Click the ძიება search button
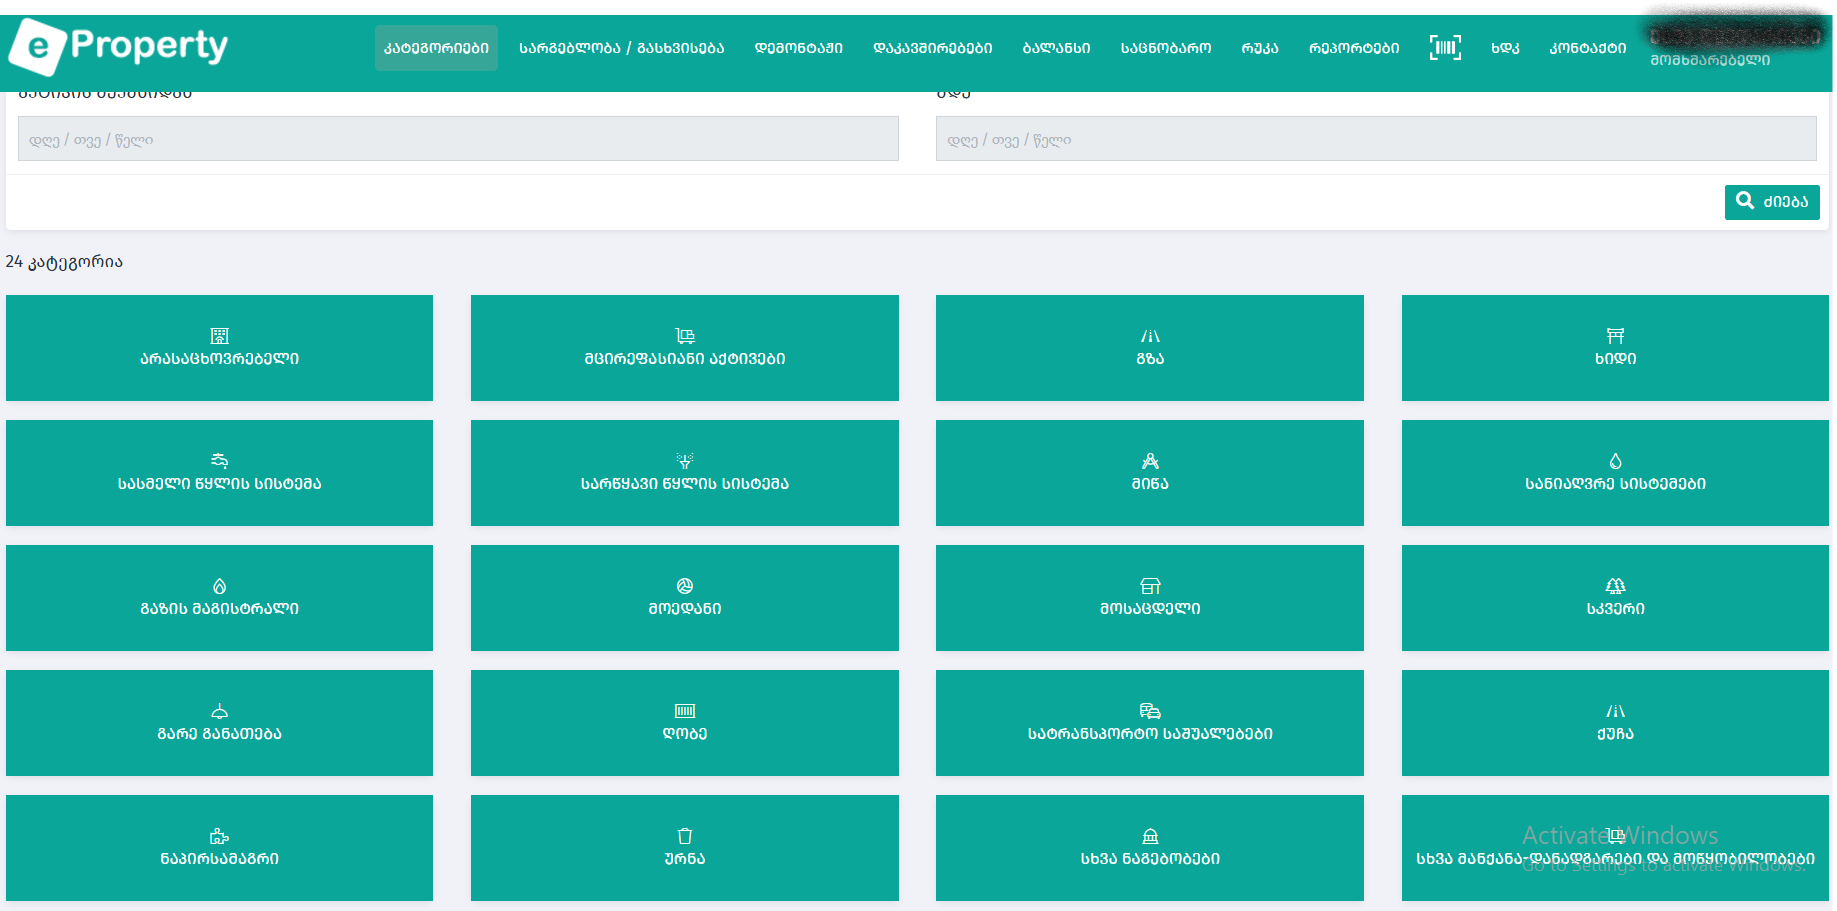The height and width of the screenshot is (911, 1837). [1771, 202]
